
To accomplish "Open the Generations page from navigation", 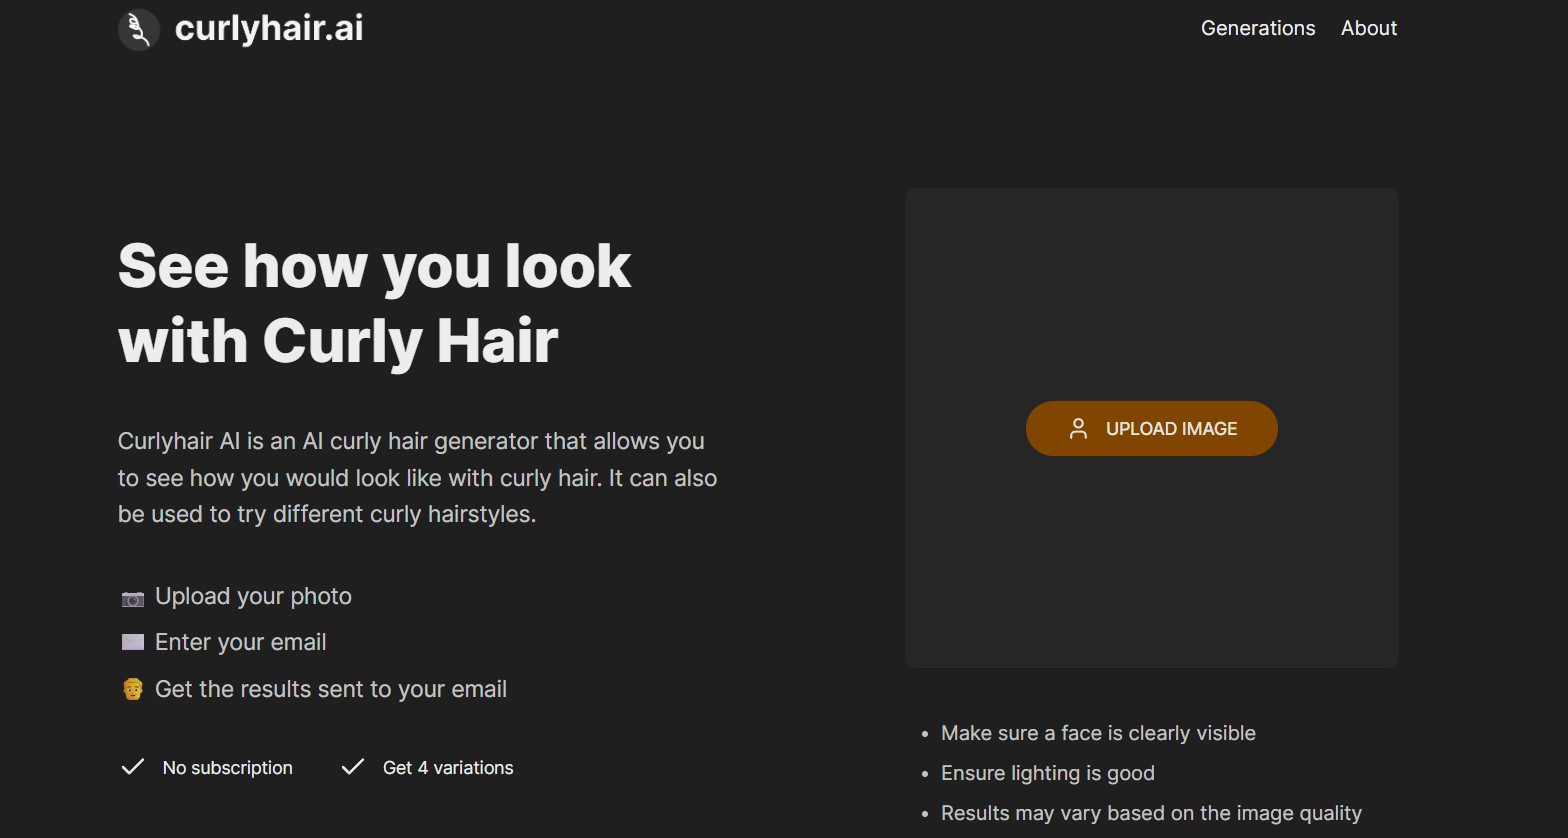I will 1257,28.
